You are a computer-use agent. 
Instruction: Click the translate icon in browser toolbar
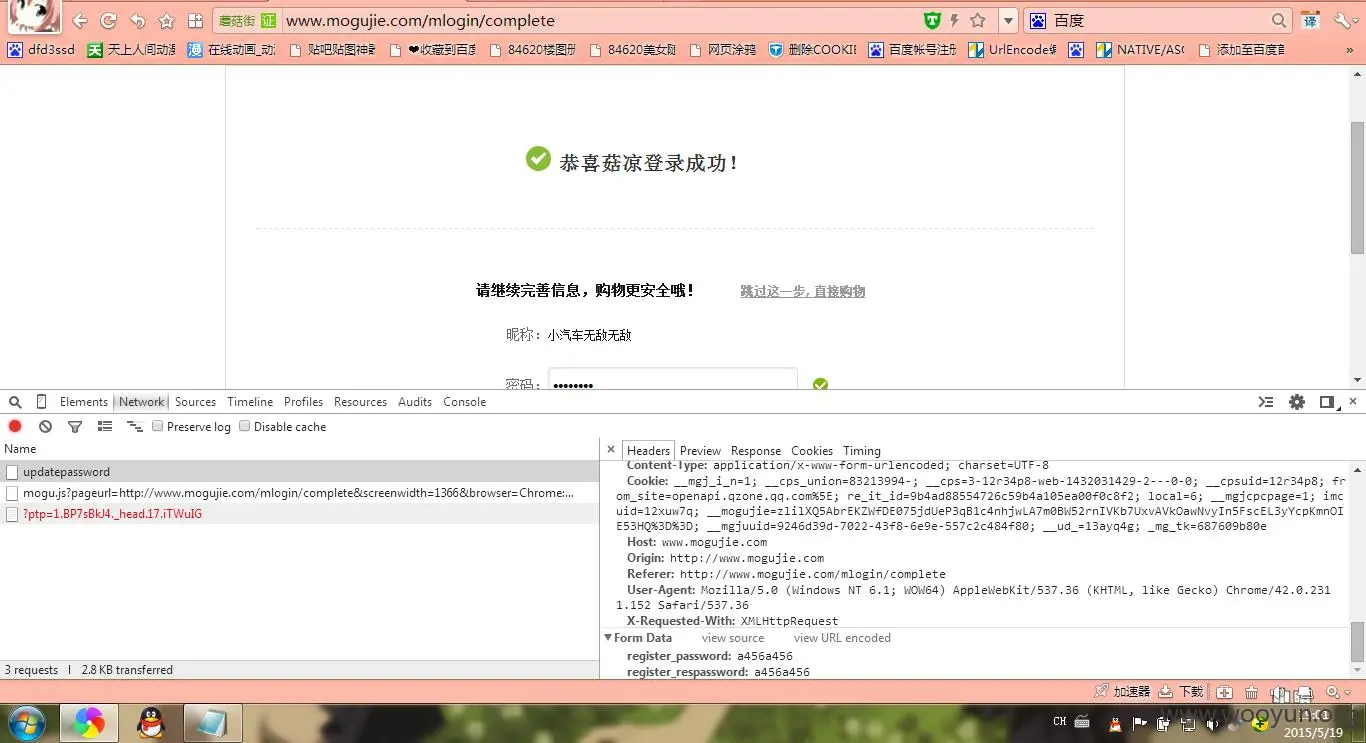click(x=1310, y=20)
